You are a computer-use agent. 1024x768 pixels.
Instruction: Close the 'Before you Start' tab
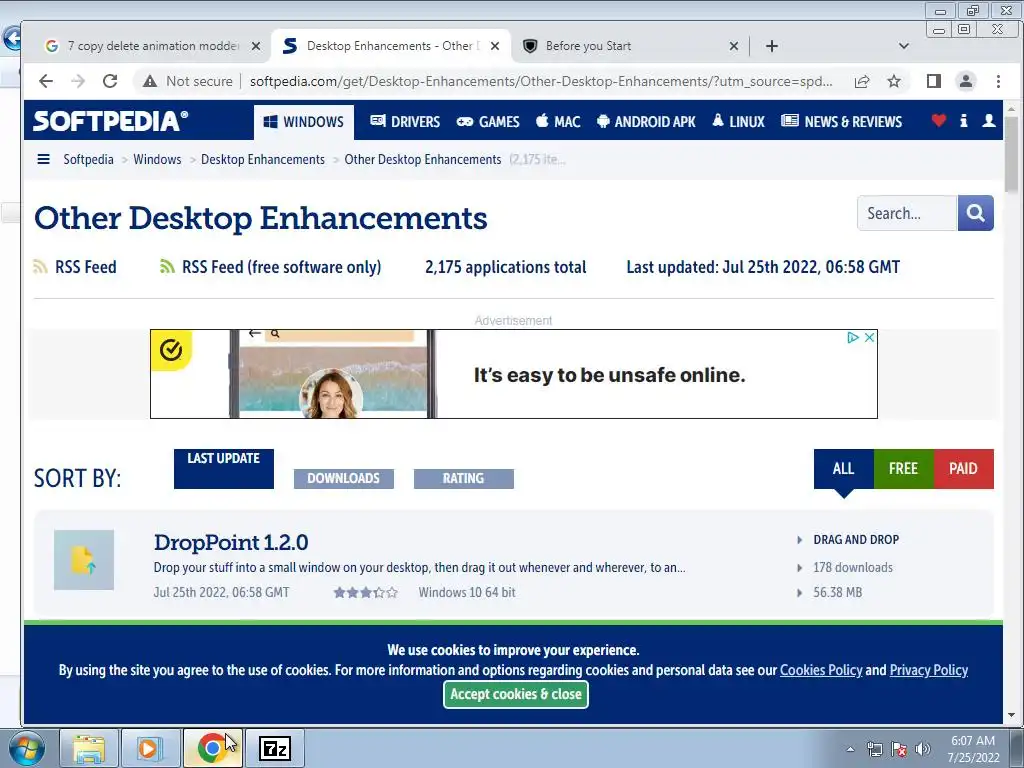[734, 46]
